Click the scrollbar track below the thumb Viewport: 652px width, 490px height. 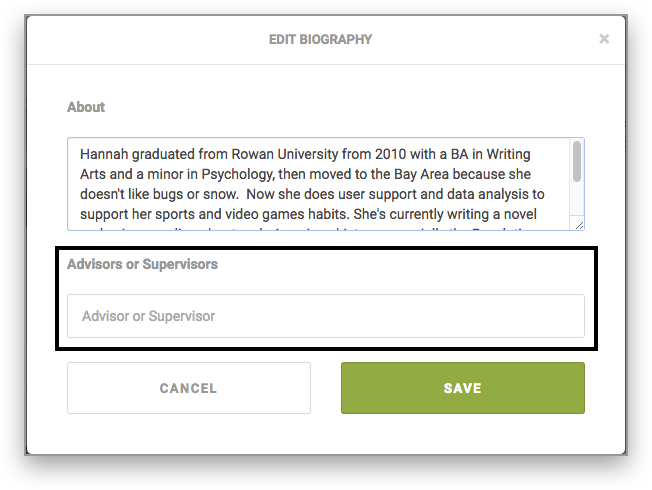click(x=577, y=199)
